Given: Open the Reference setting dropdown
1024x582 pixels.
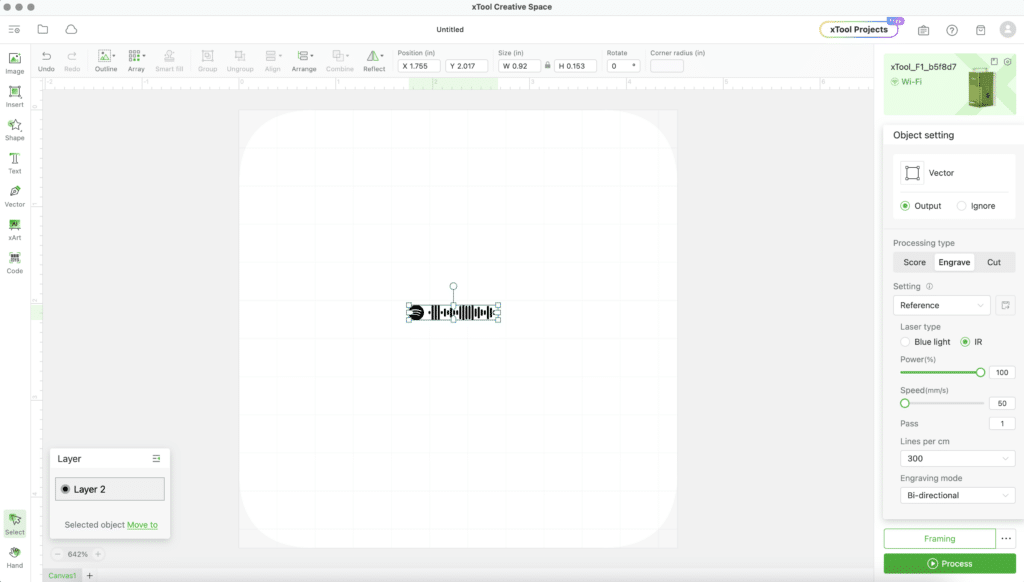Looking at the screenshot, I should (941, 305).
